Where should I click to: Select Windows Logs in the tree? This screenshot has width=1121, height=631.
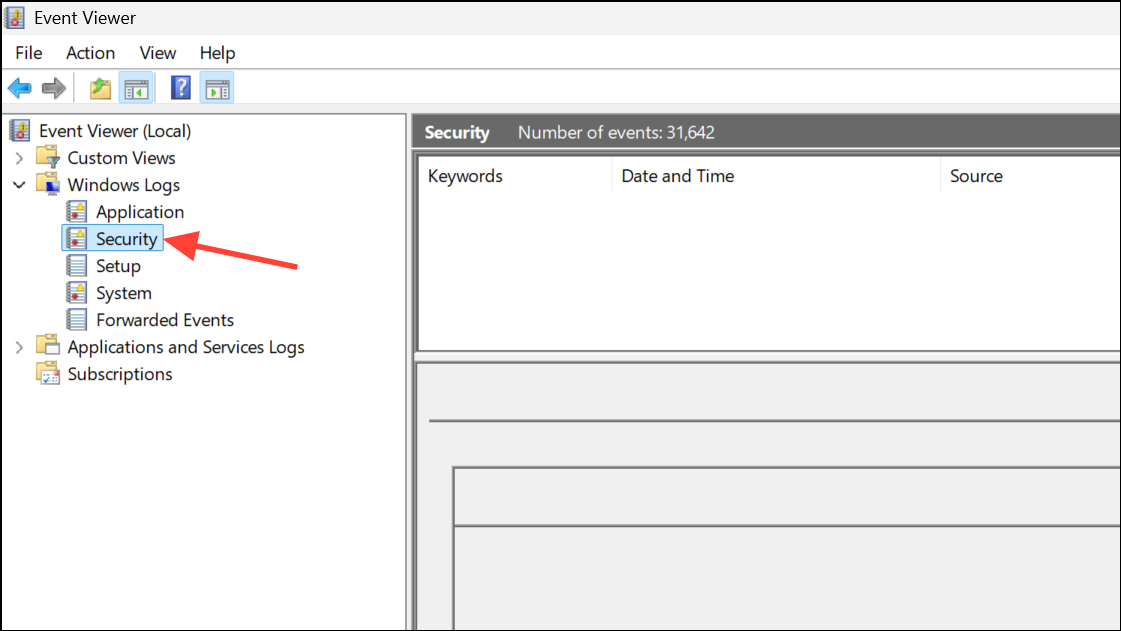pos(124,185)
